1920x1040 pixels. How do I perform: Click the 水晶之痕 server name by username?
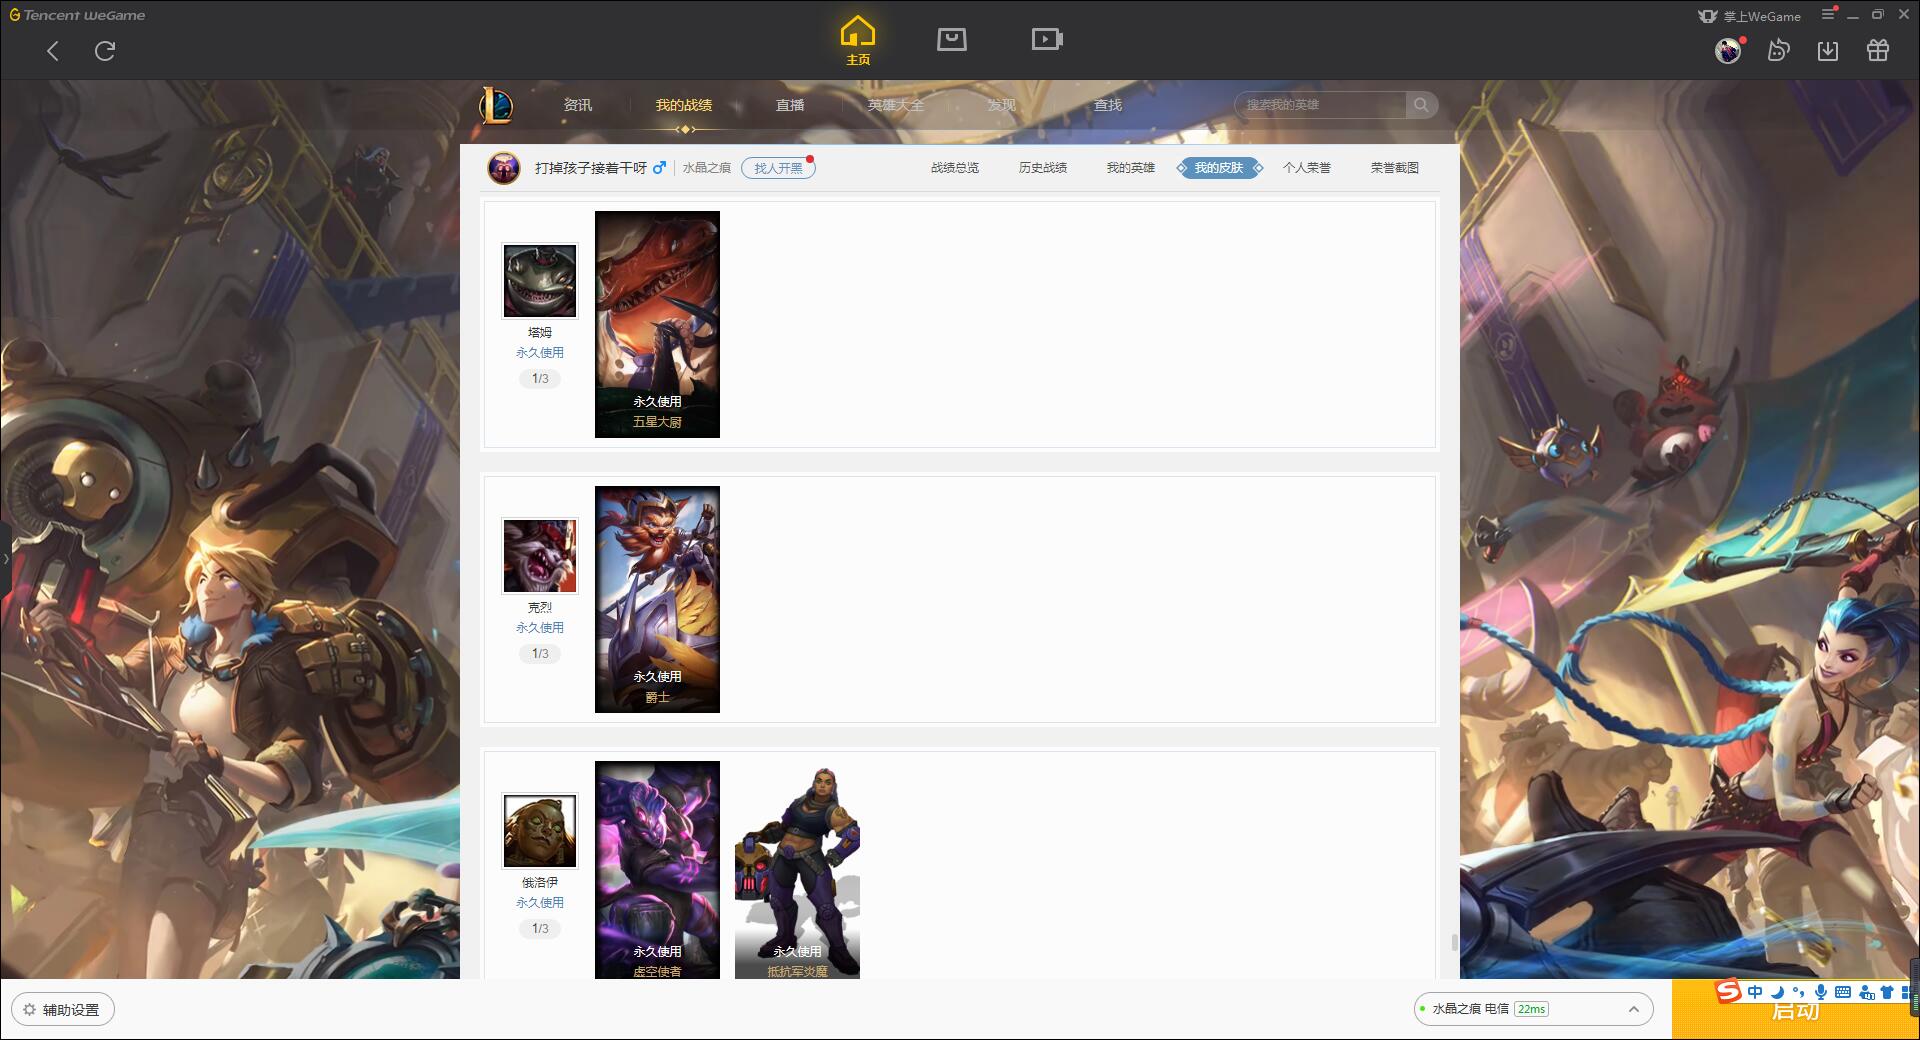[707, 168]
